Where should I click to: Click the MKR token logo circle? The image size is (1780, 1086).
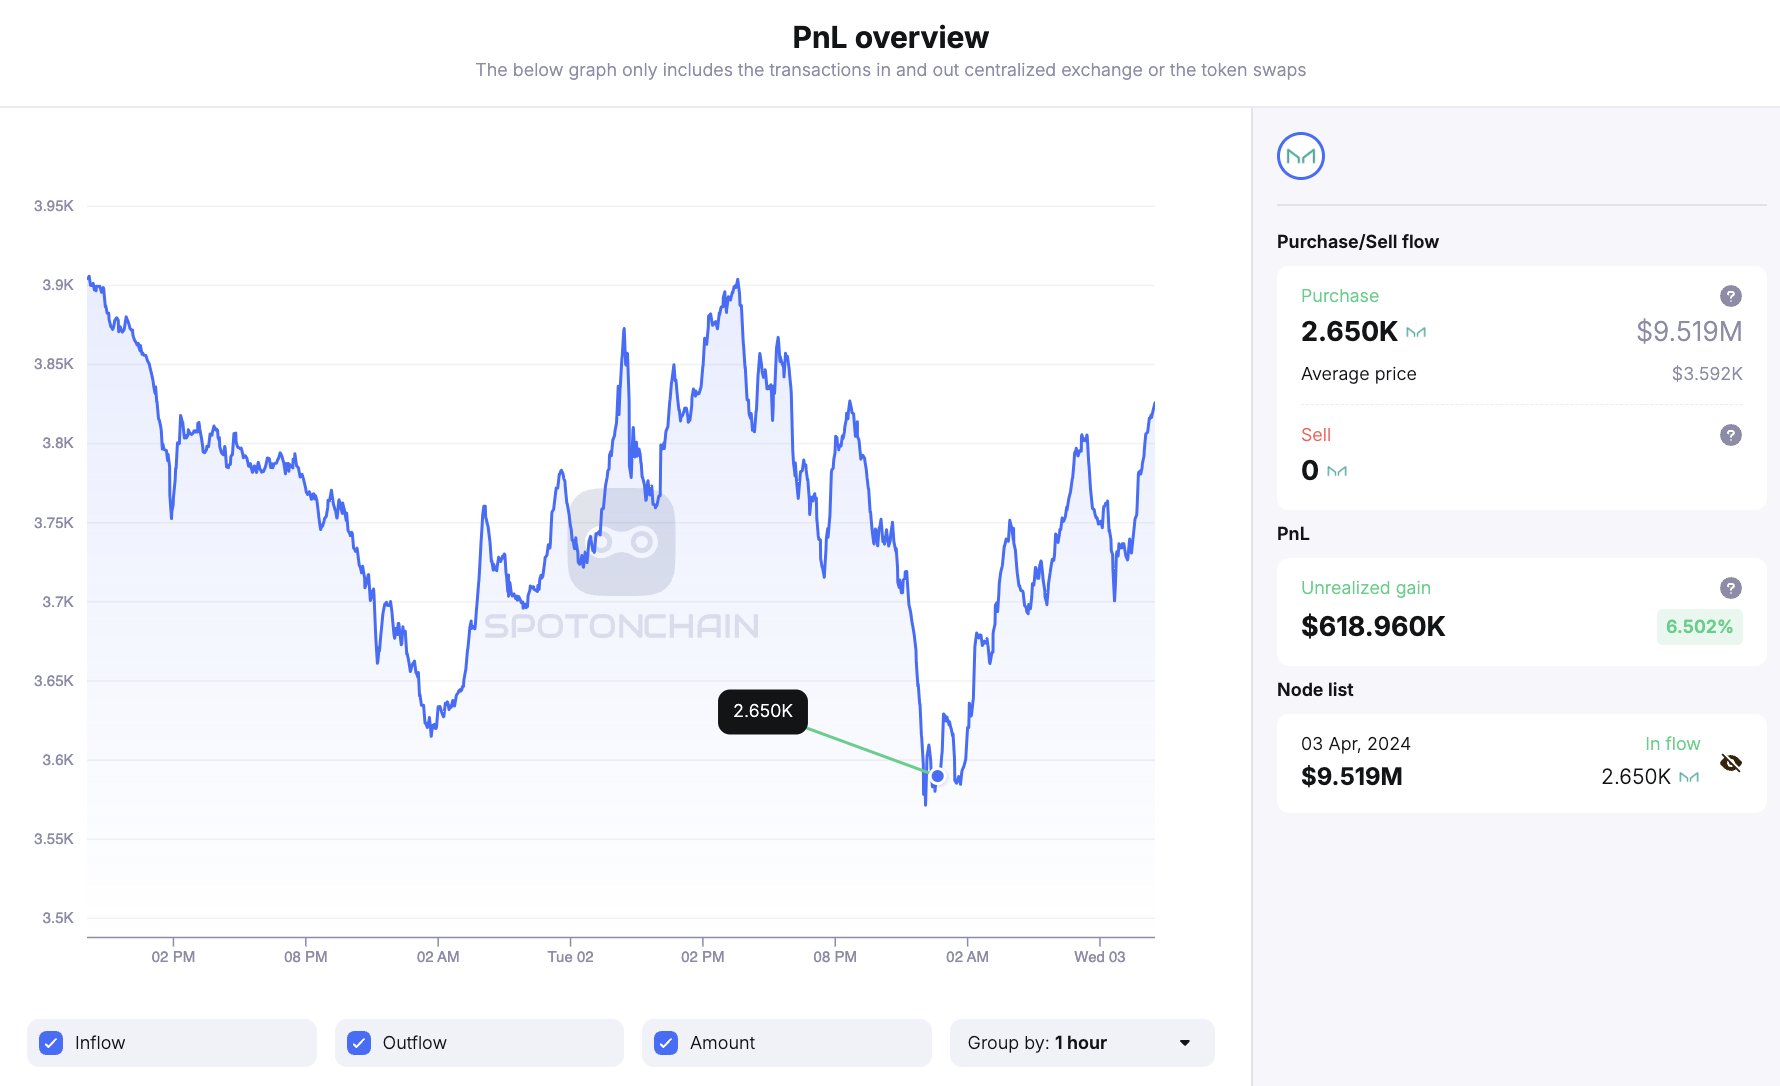point(1300,156)
